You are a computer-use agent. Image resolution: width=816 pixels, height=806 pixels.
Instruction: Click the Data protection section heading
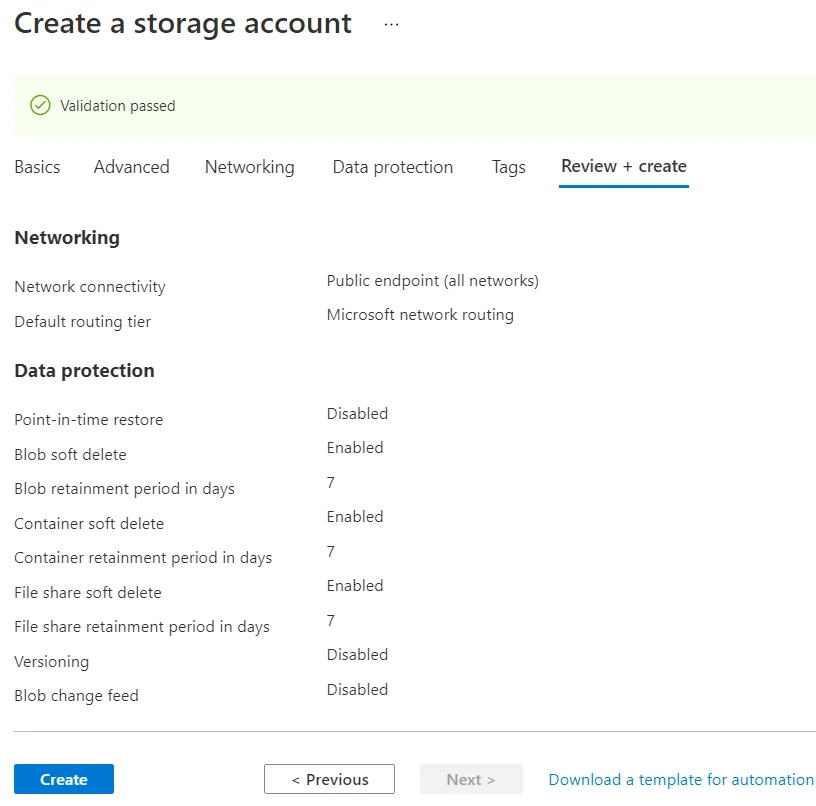(x=84, y=370)
